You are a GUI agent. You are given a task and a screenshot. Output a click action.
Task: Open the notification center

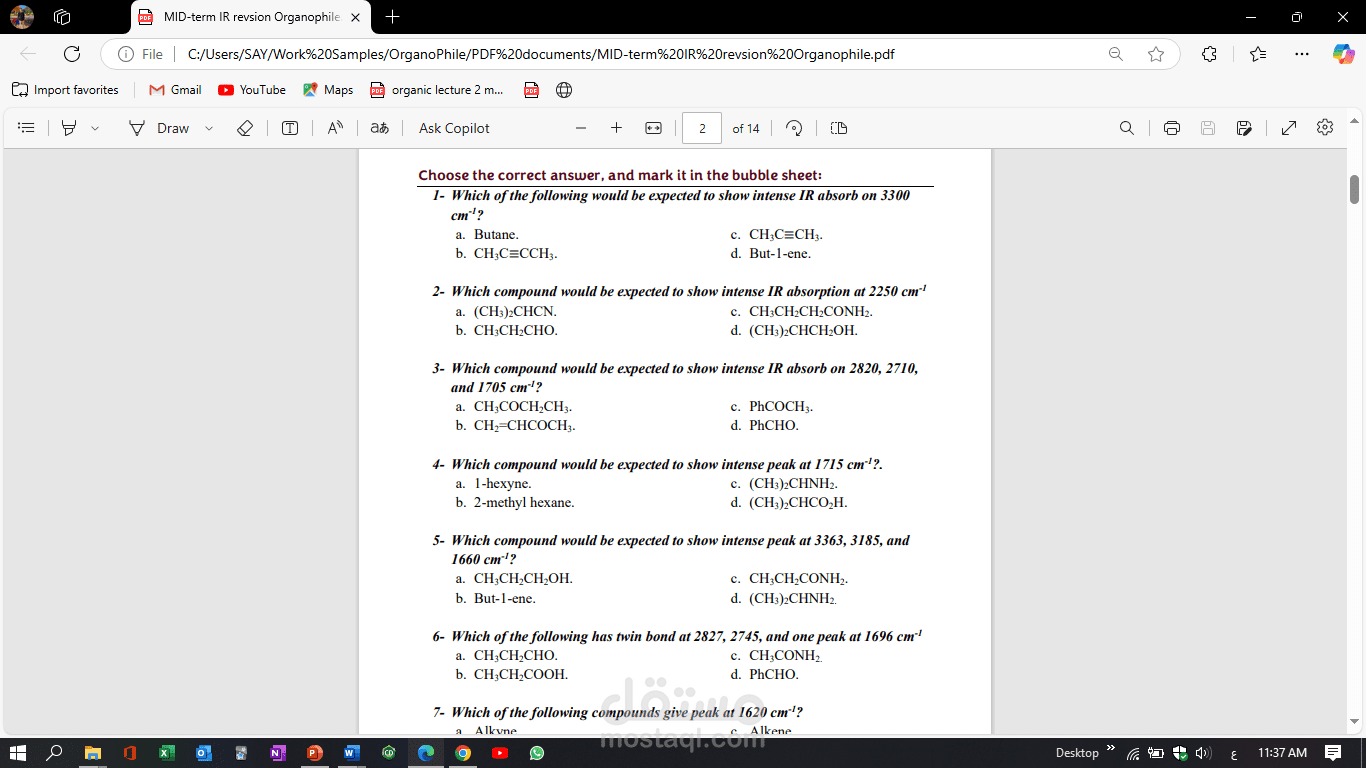click(1333, 752)
